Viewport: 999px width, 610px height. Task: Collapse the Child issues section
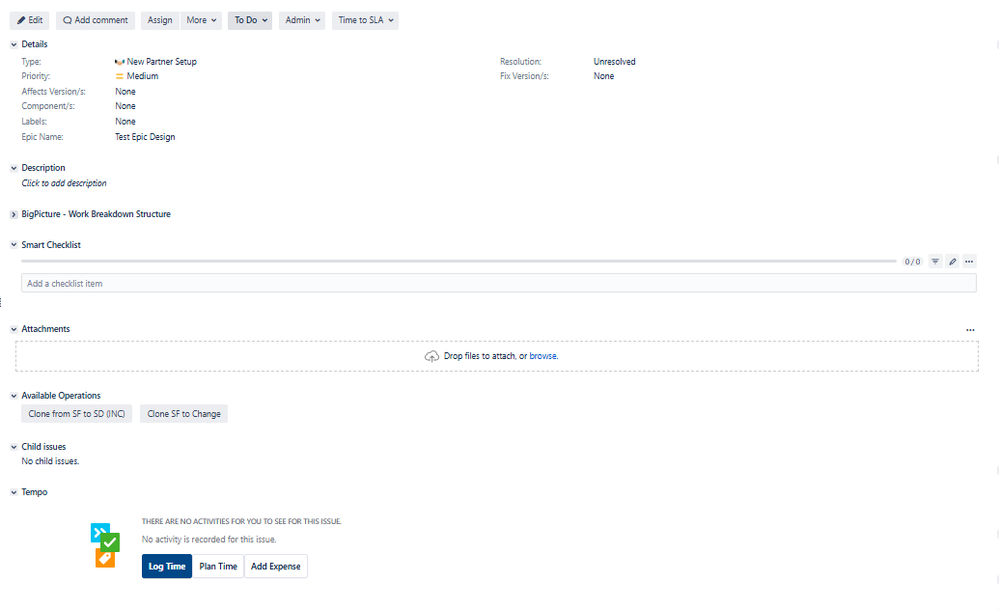[x=14, y=447]
